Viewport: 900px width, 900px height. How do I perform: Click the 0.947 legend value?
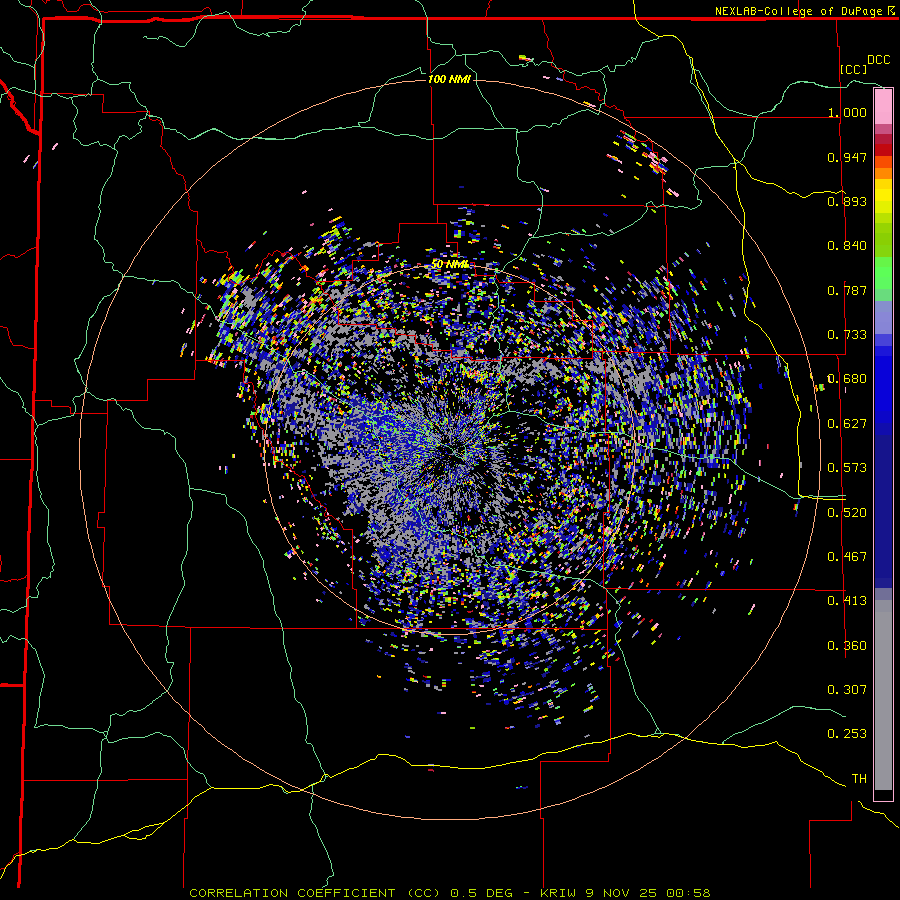(847, 157)
